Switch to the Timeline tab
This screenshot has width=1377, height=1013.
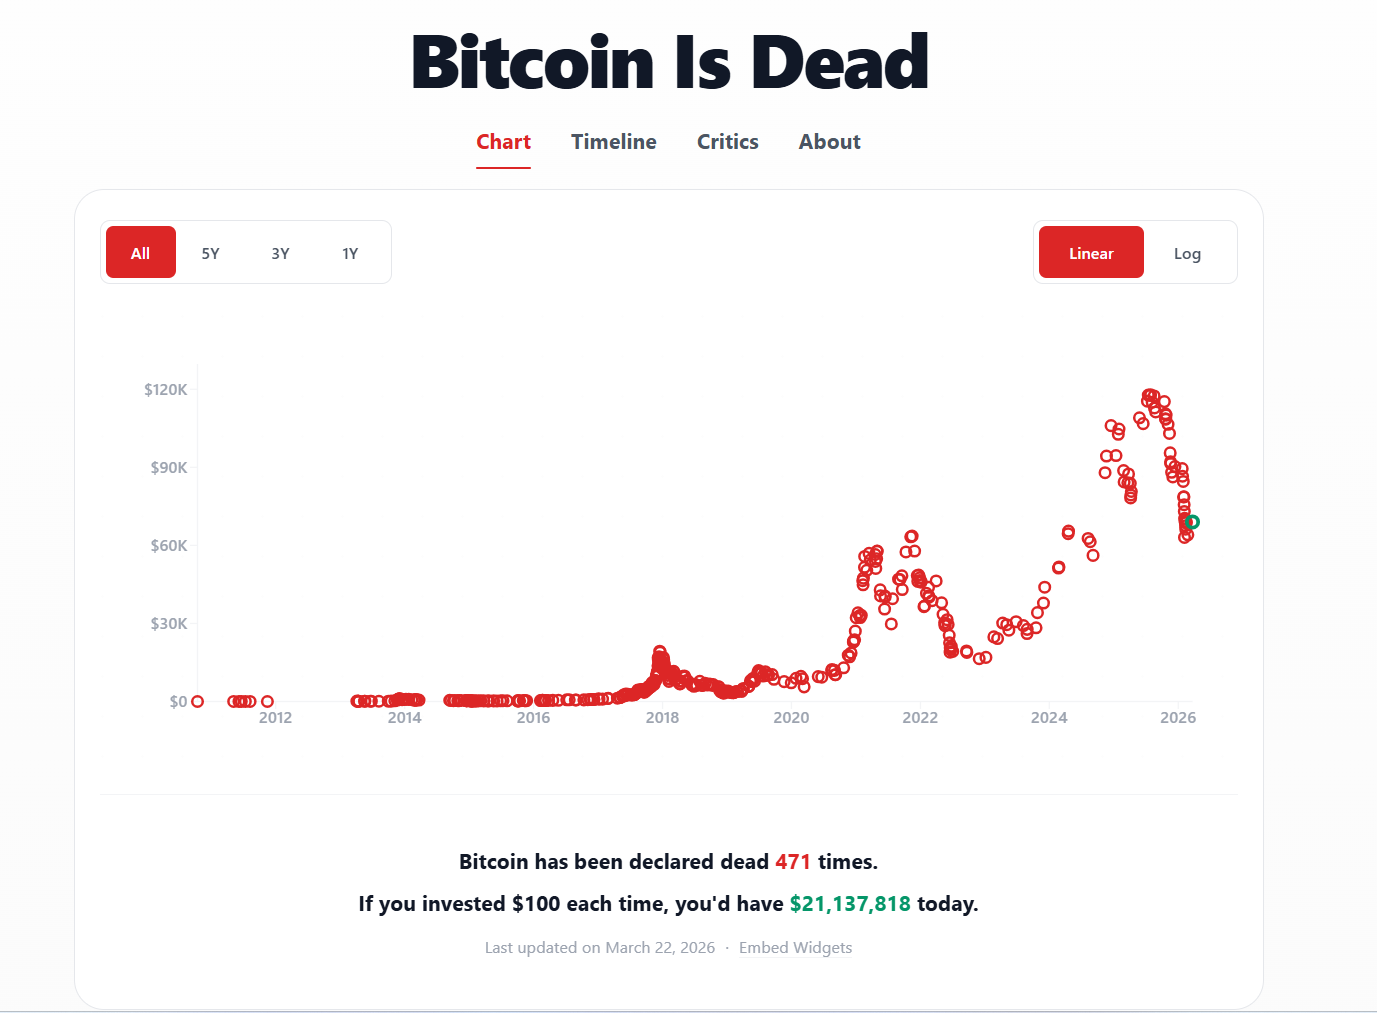613,142
